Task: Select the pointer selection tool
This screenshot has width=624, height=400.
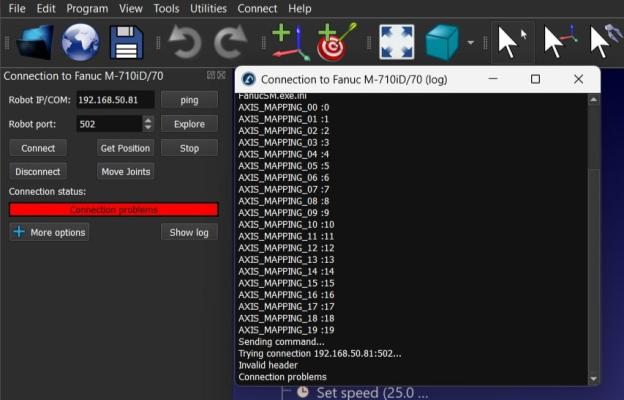Action: (513, 43)
